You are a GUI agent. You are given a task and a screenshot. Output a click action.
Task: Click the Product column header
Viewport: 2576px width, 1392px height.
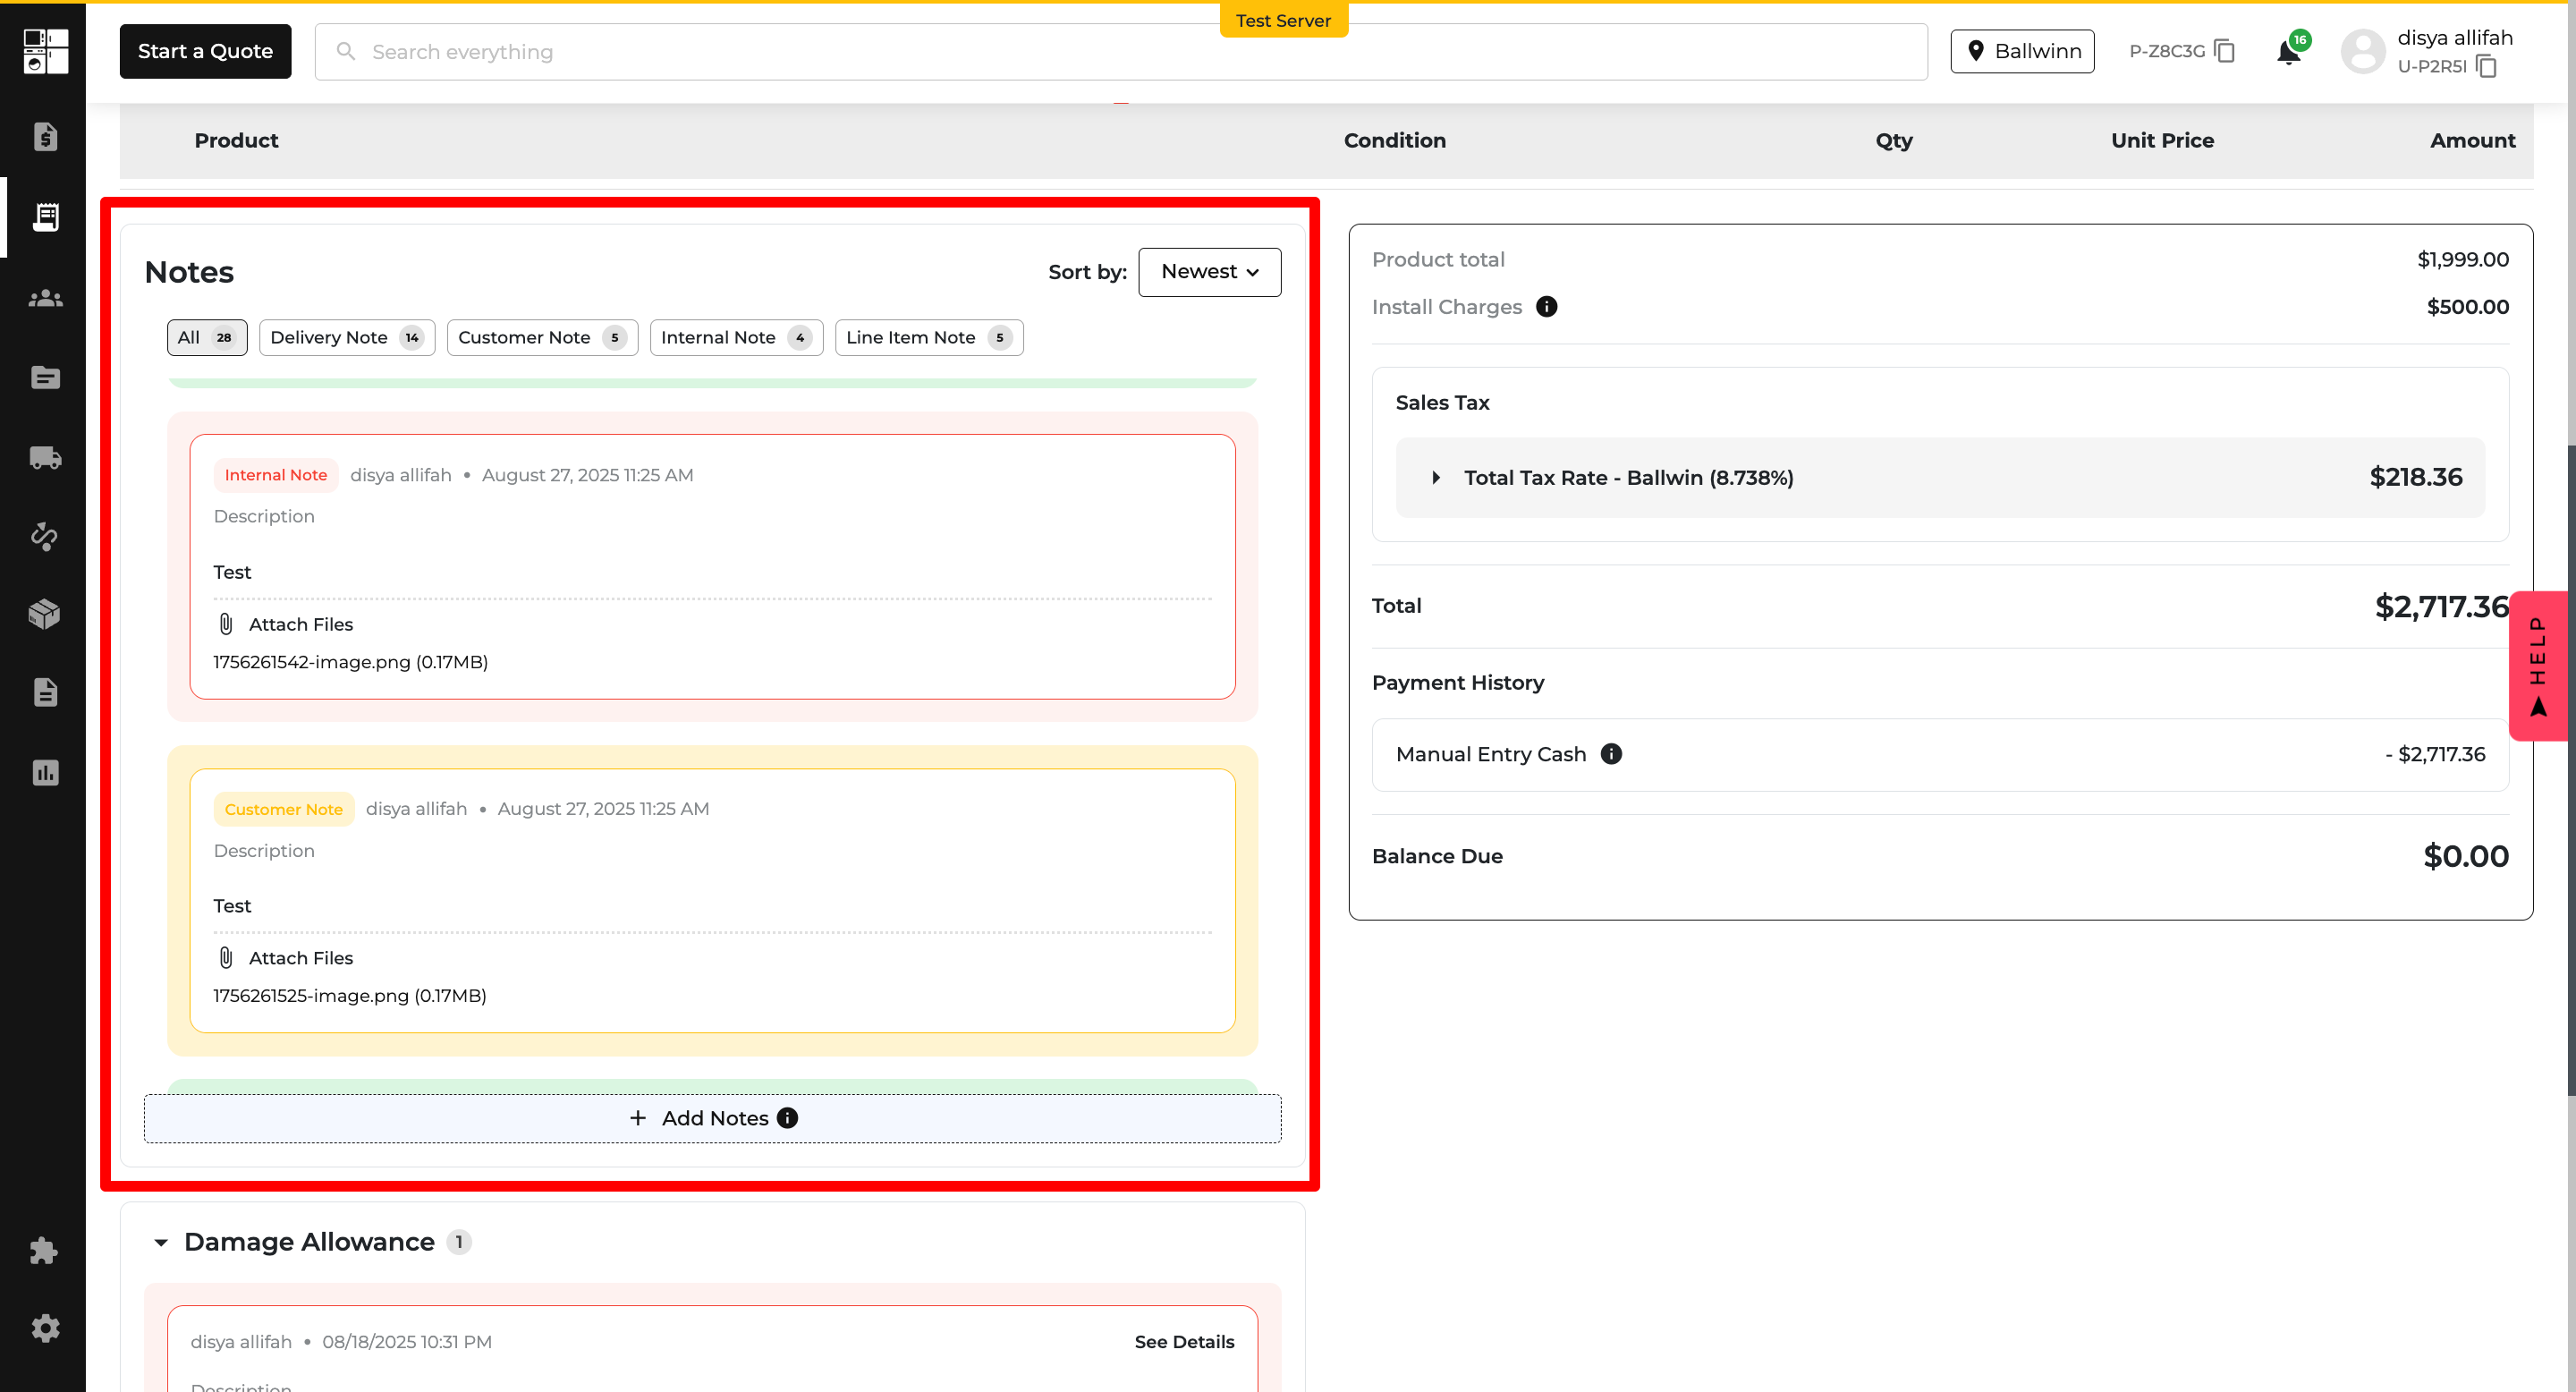tap(236, 140)
